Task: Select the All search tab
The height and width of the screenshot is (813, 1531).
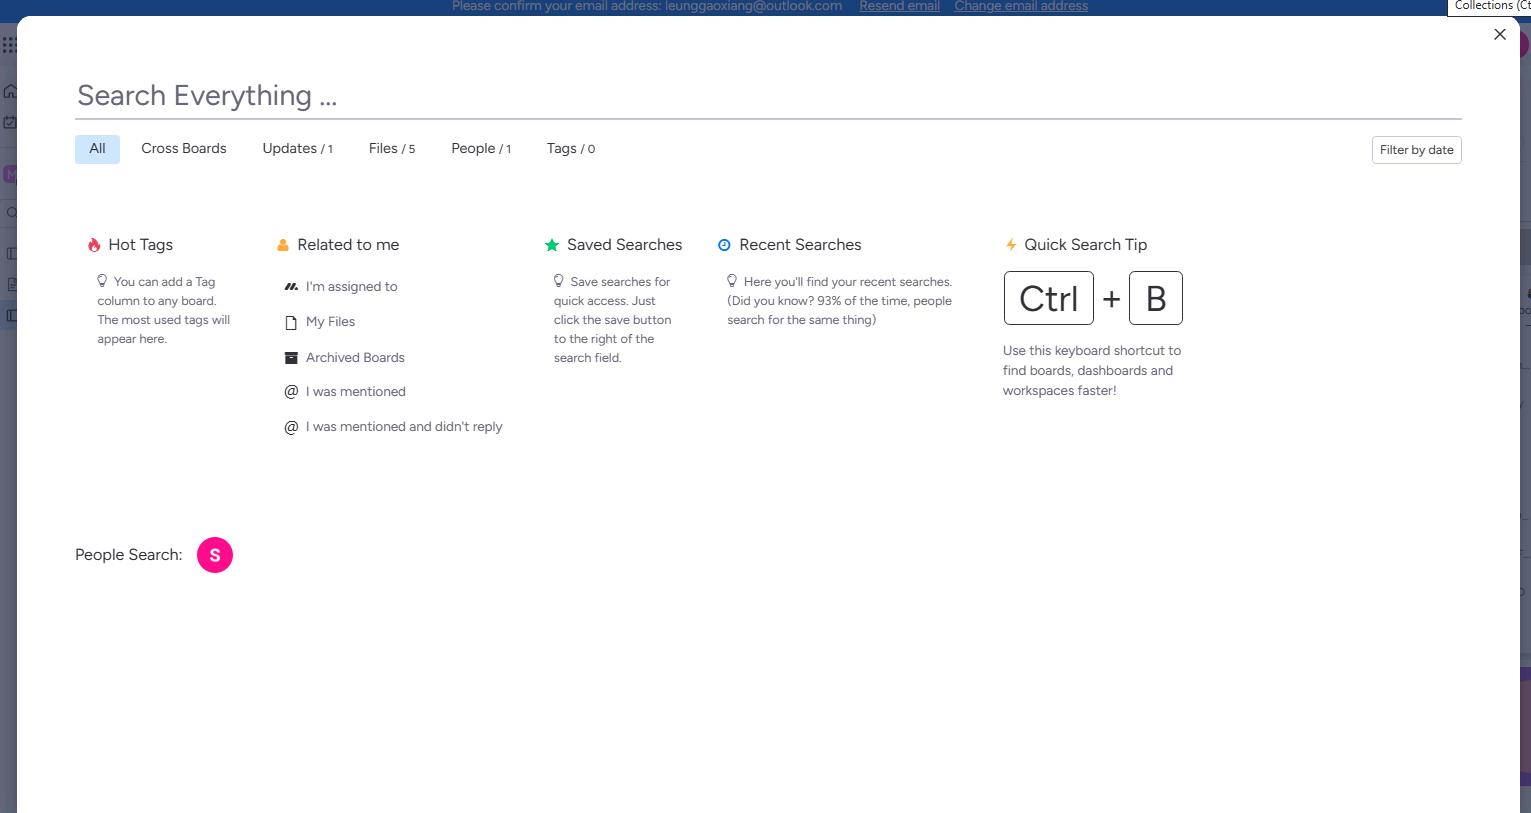Action: tap(97, 149)
